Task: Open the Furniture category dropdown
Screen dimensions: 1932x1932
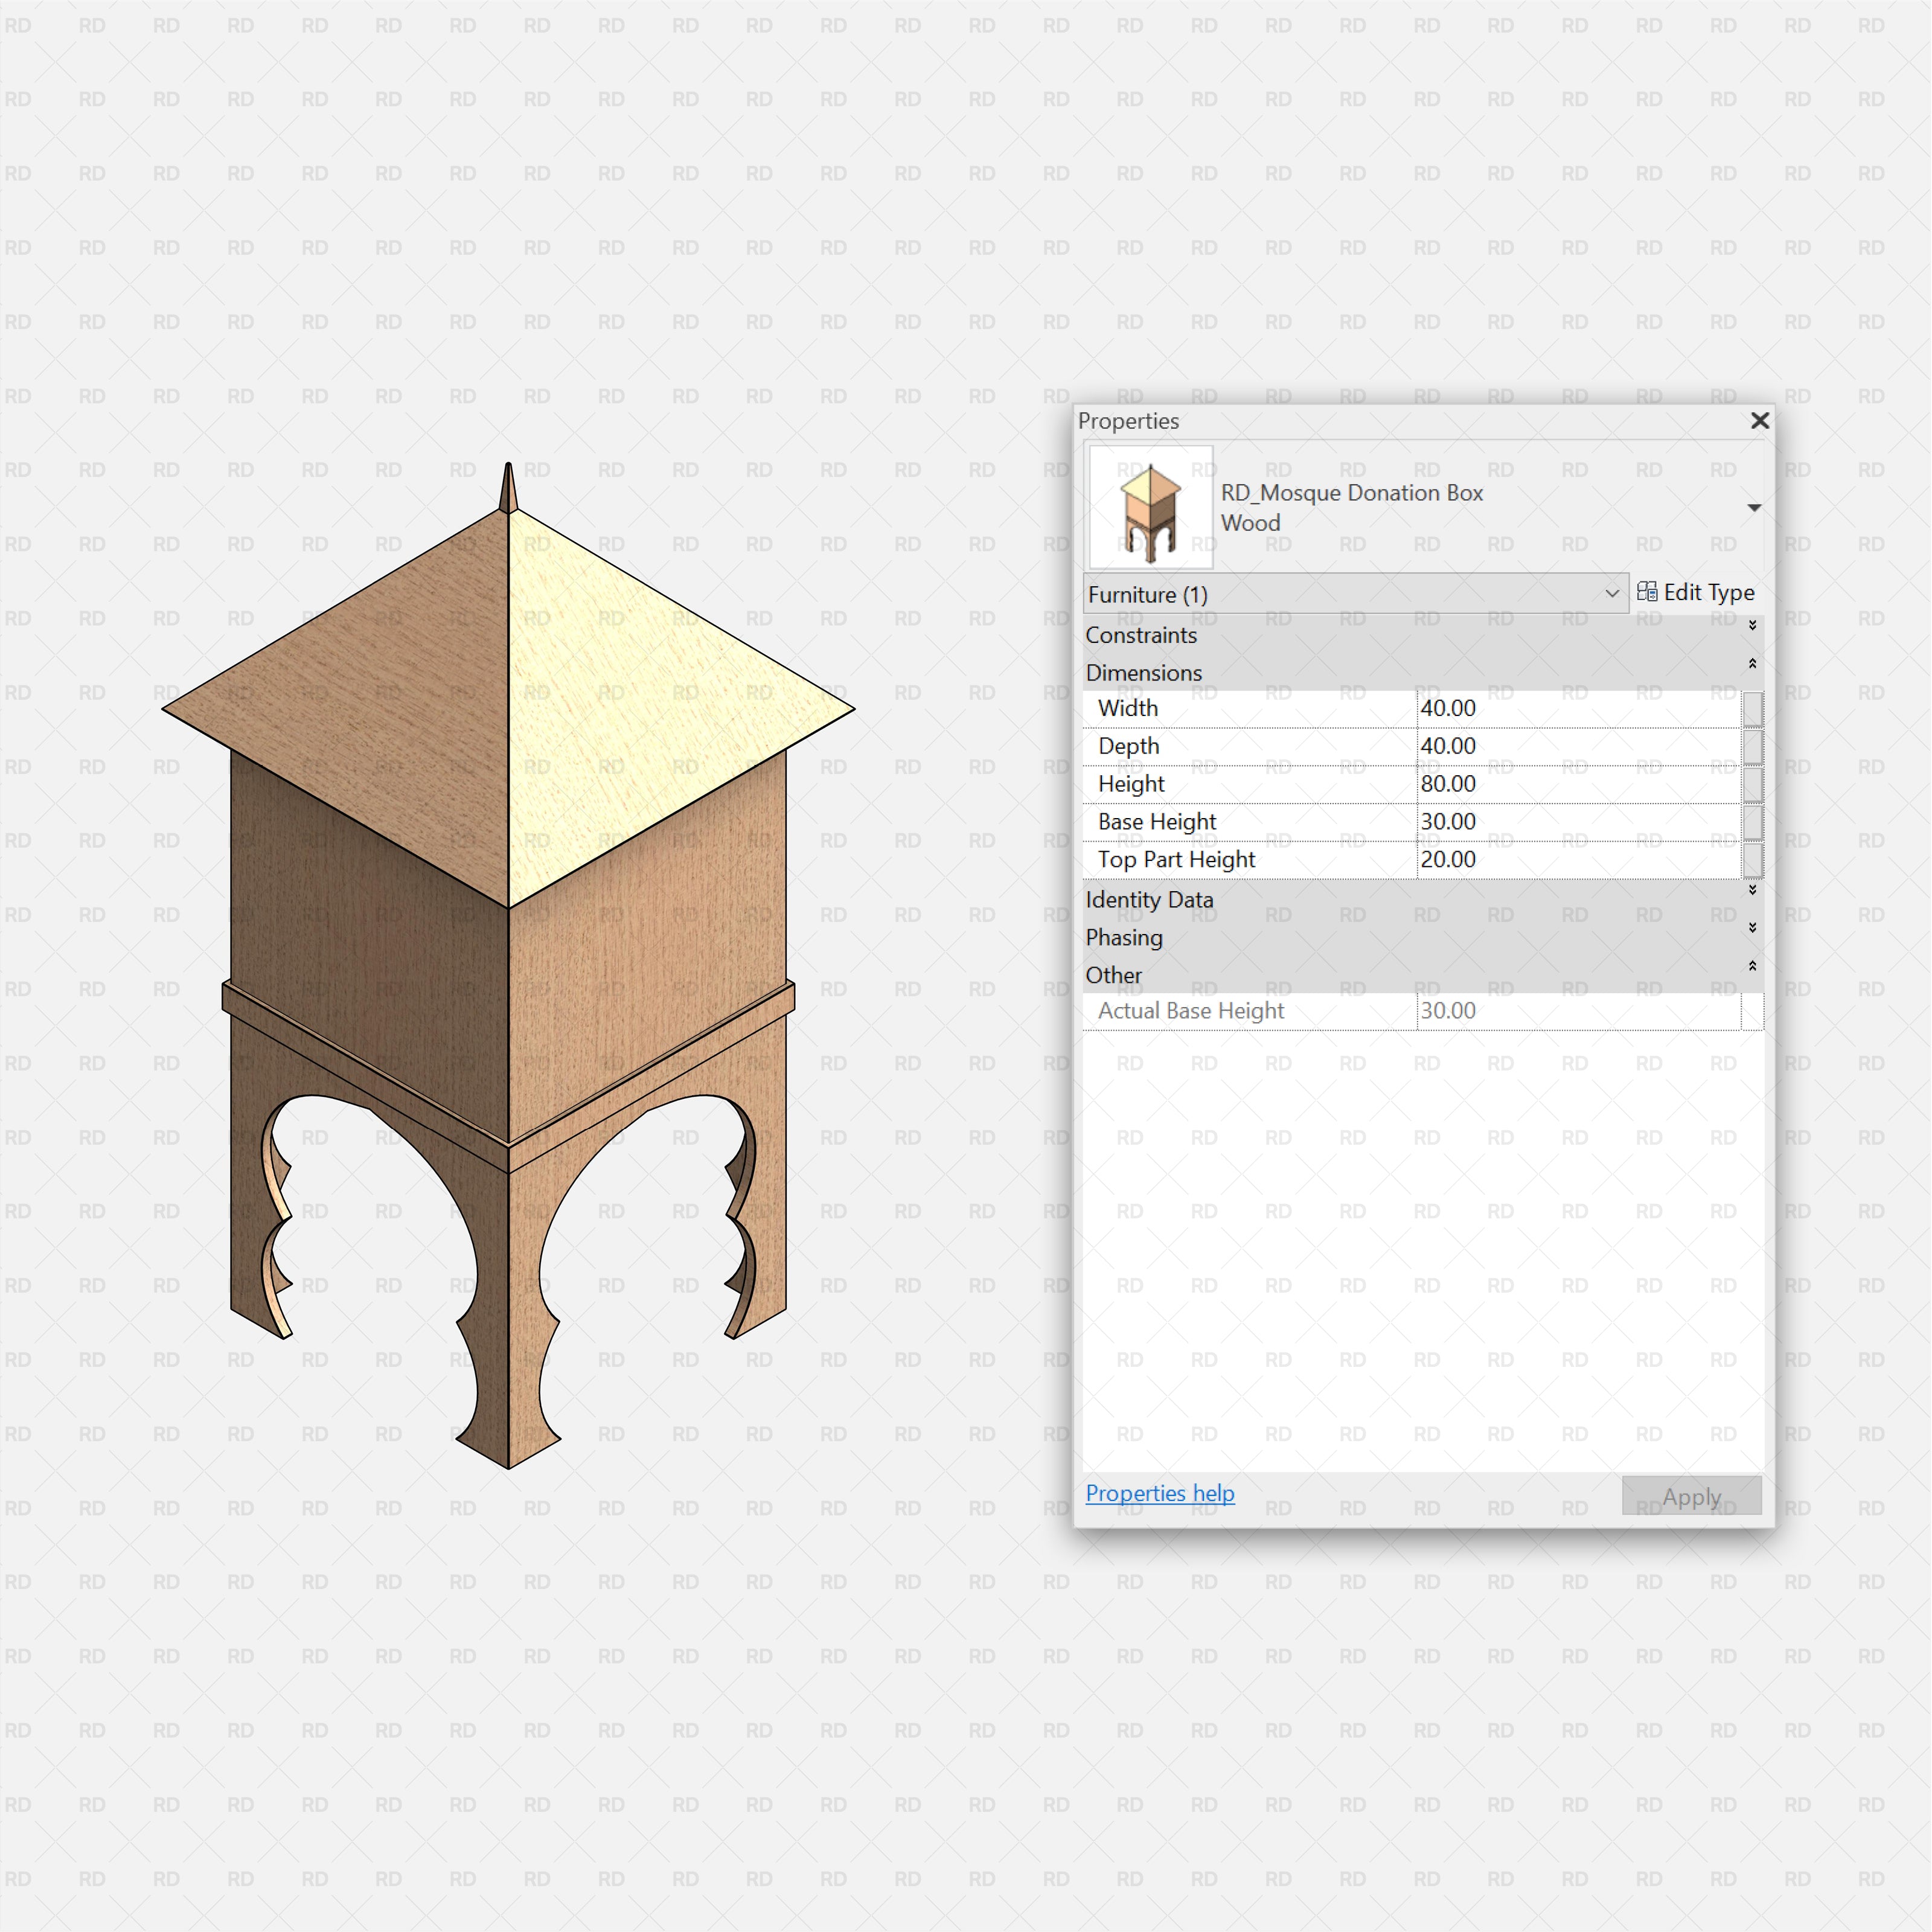Action: 1615,591
